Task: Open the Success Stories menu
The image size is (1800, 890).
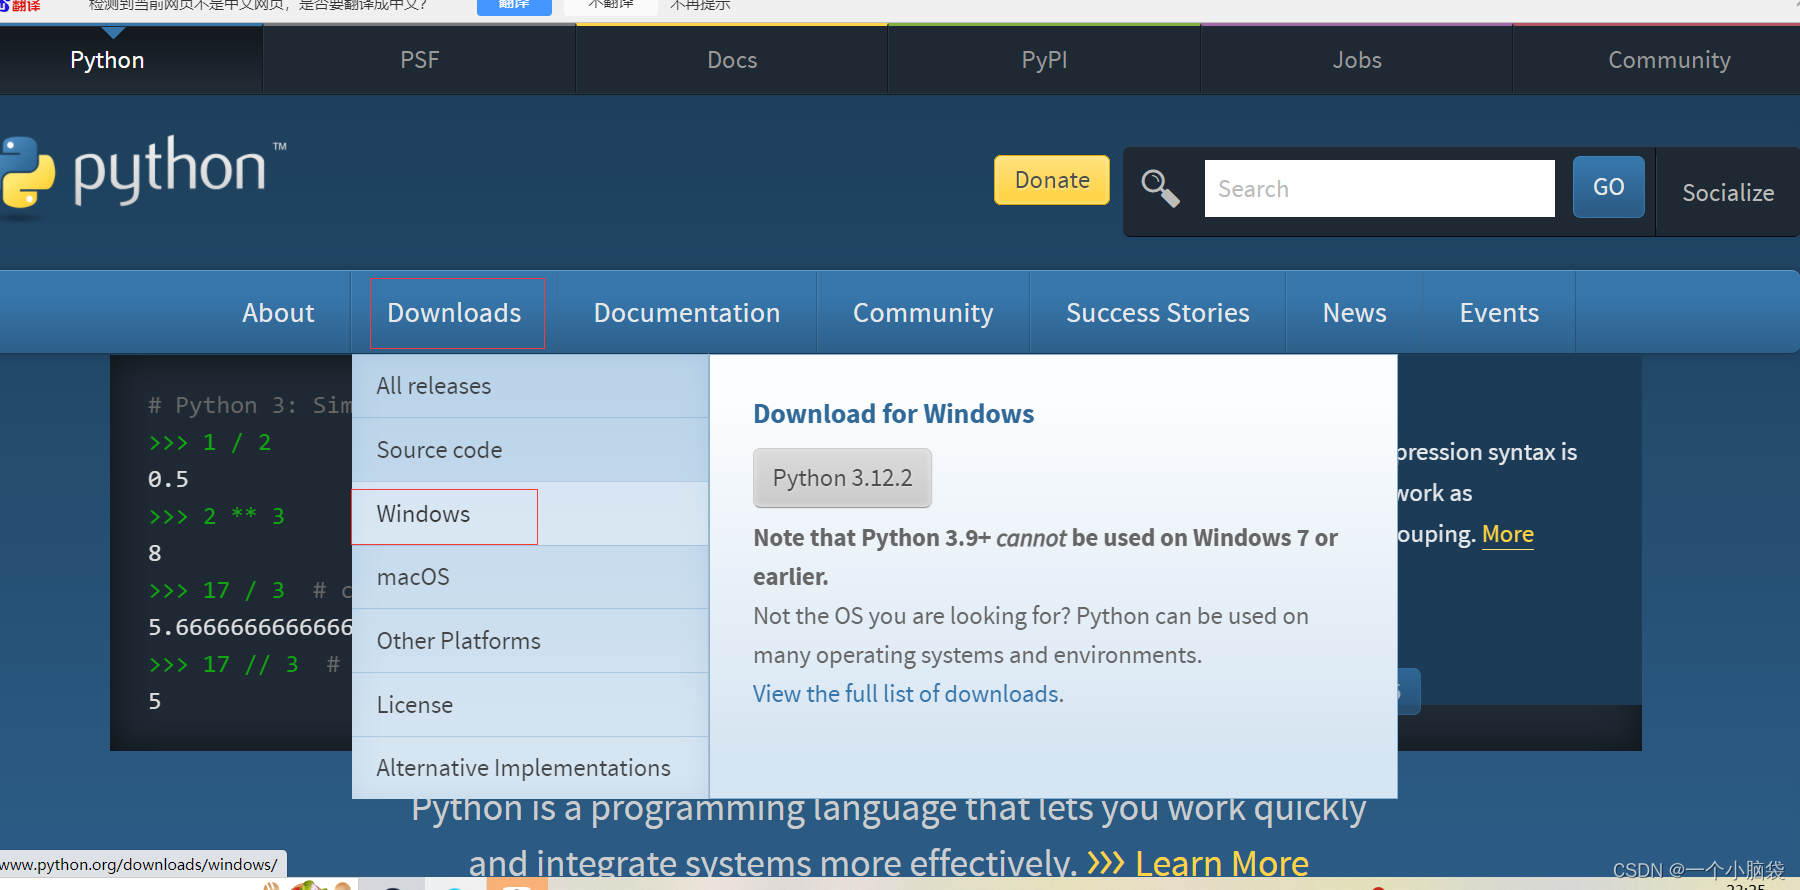Action: coord(1158,313)
